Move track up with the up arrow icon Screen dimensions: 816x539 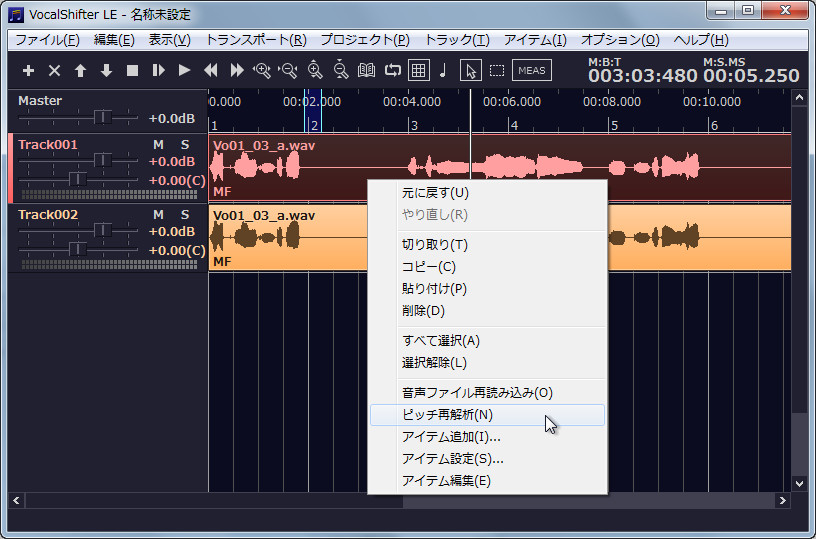tap(80, 70)
